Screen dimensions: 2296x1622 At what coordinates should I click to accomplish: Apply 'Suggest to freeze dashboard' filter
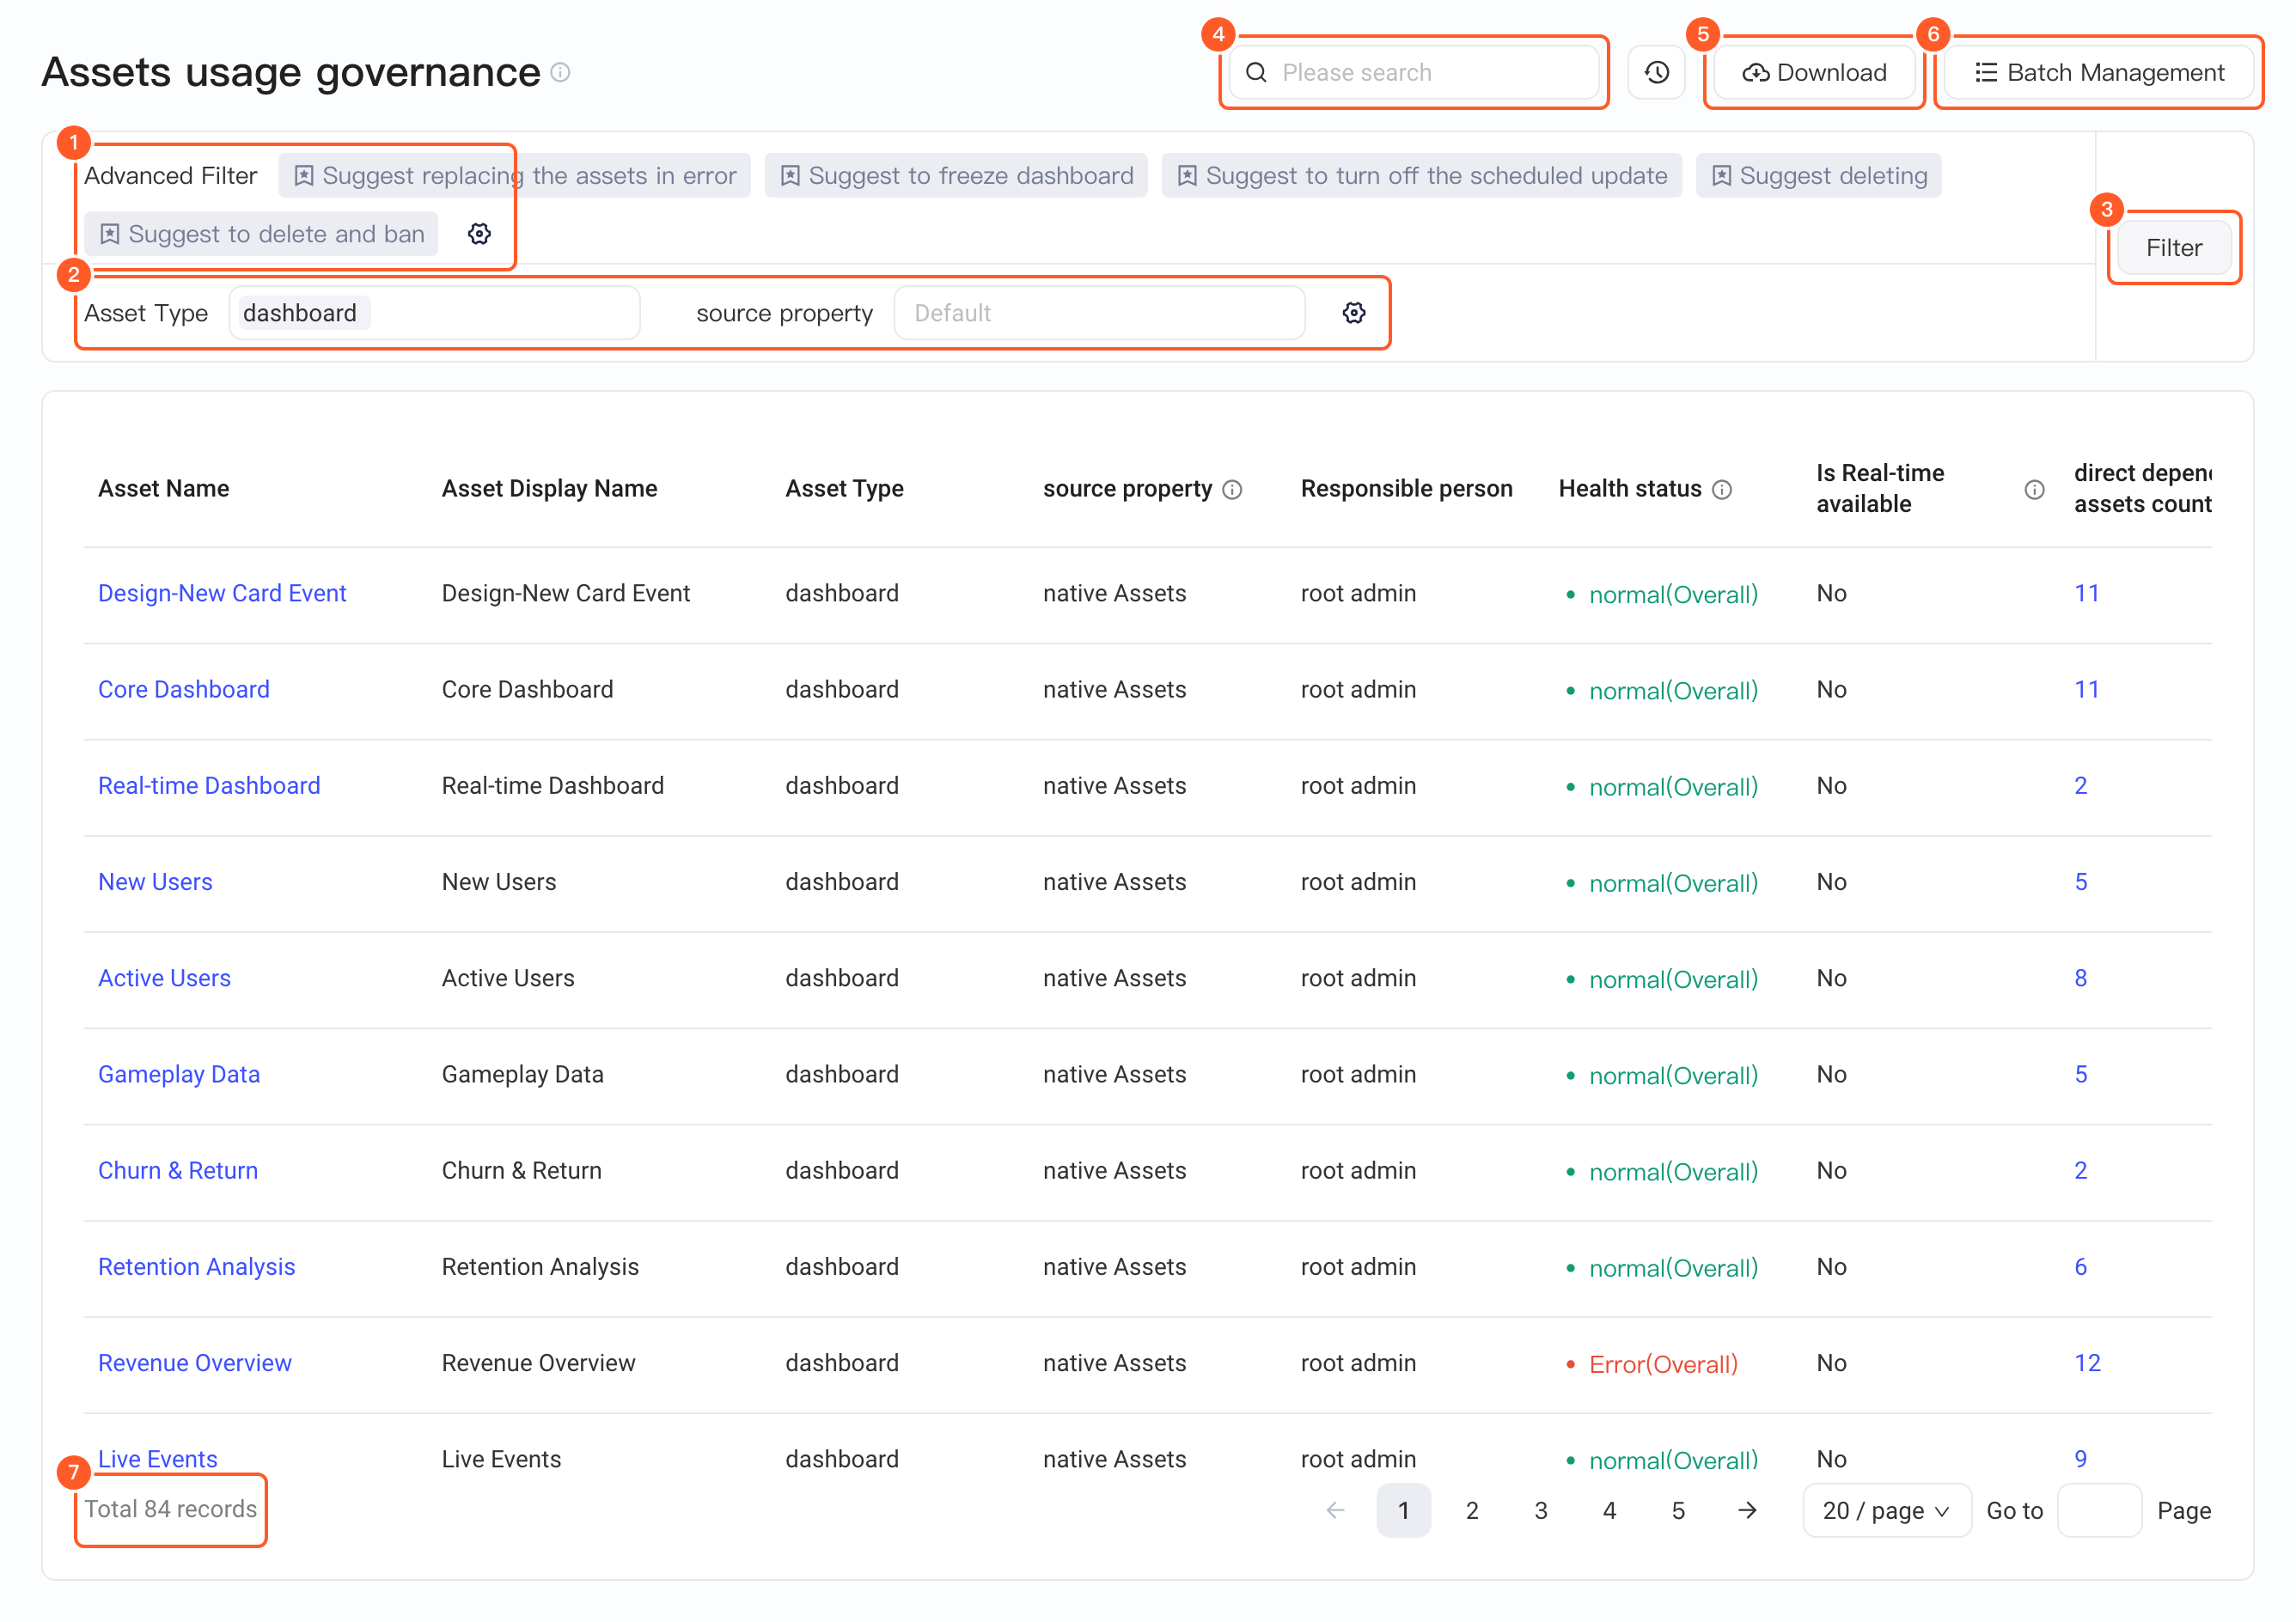[956, 176]
